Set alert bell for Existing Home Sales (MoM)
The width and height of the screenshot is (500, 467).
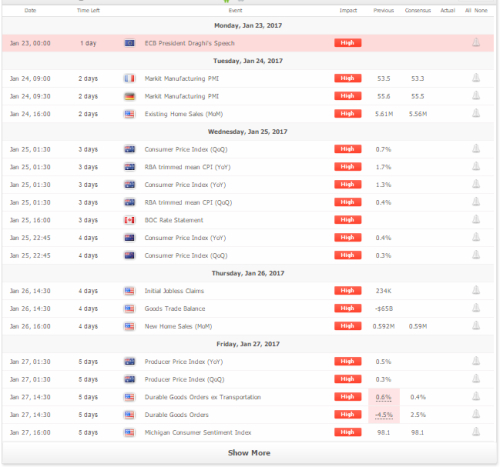pos(476,113)
